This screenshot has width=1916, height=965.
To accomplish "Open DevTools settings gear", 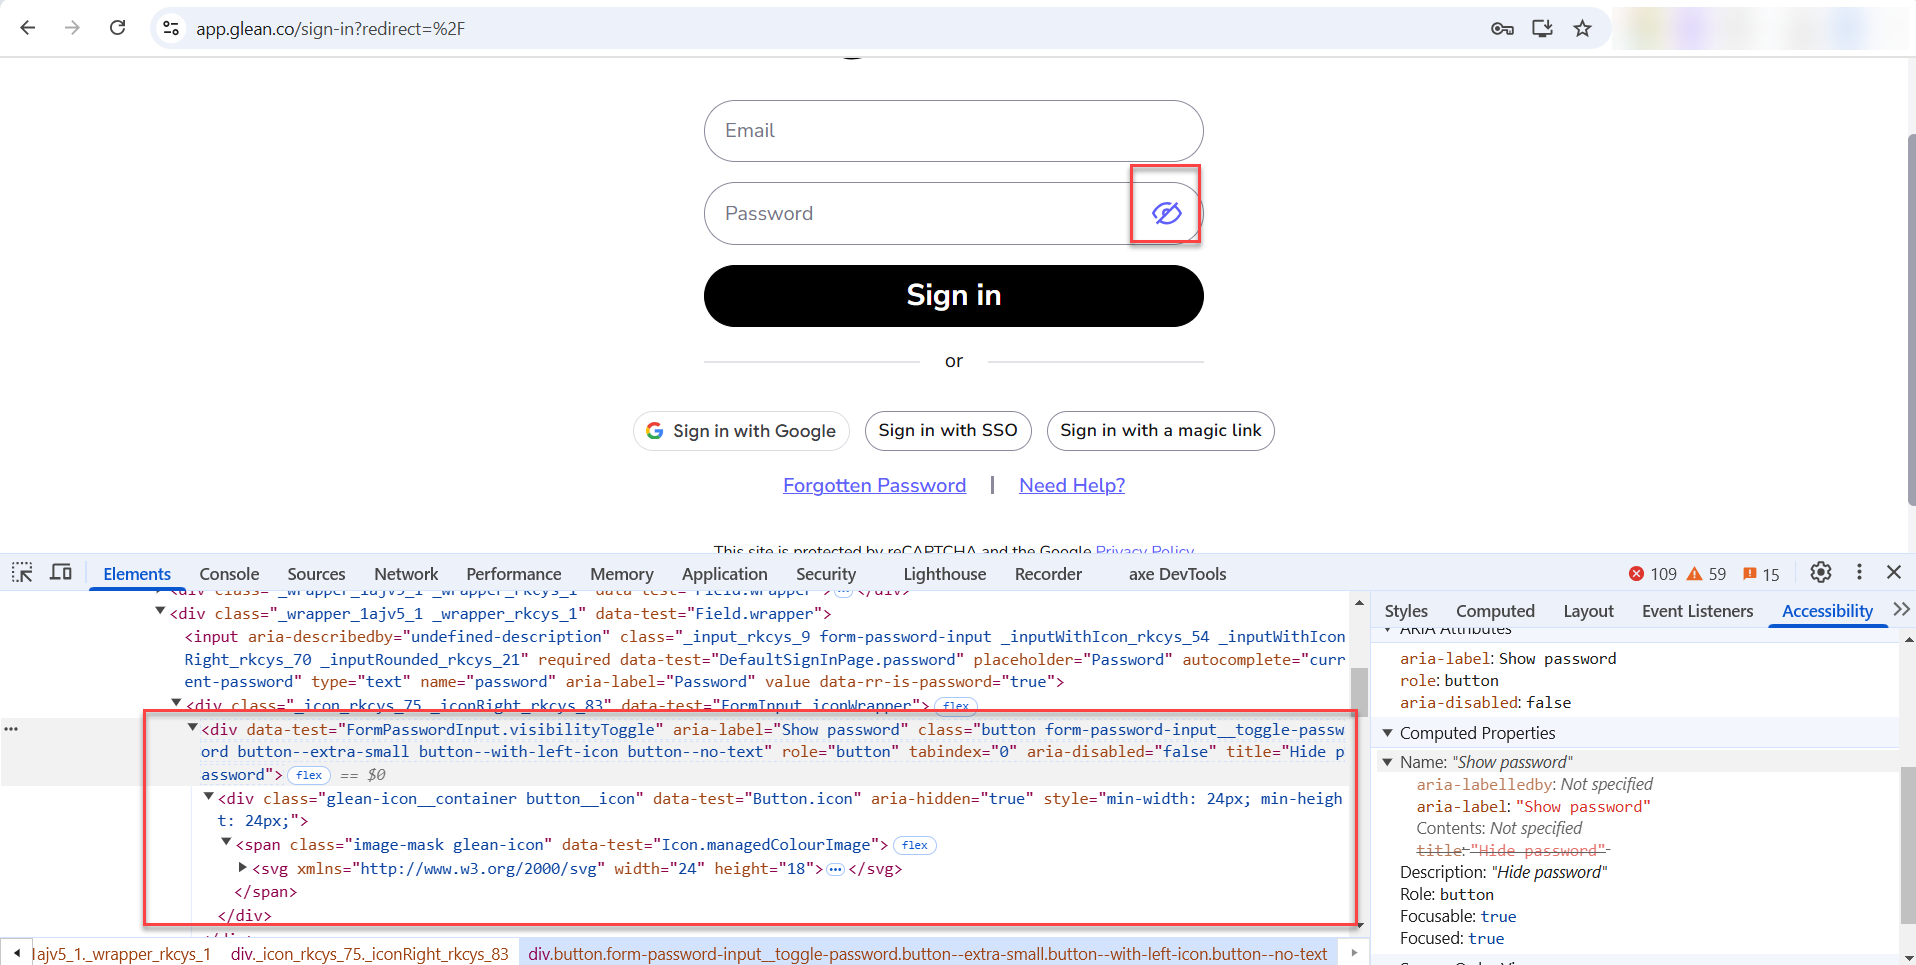I will 1820,573.
